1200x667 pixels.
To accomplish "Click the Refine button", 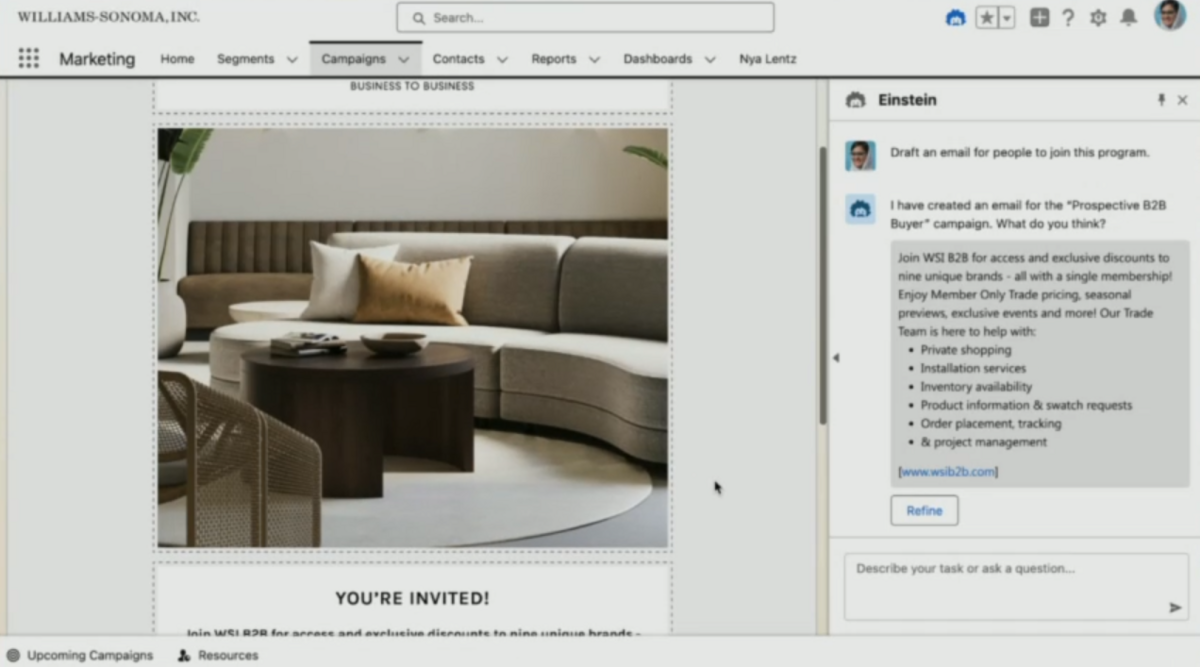I will (924, 510).
